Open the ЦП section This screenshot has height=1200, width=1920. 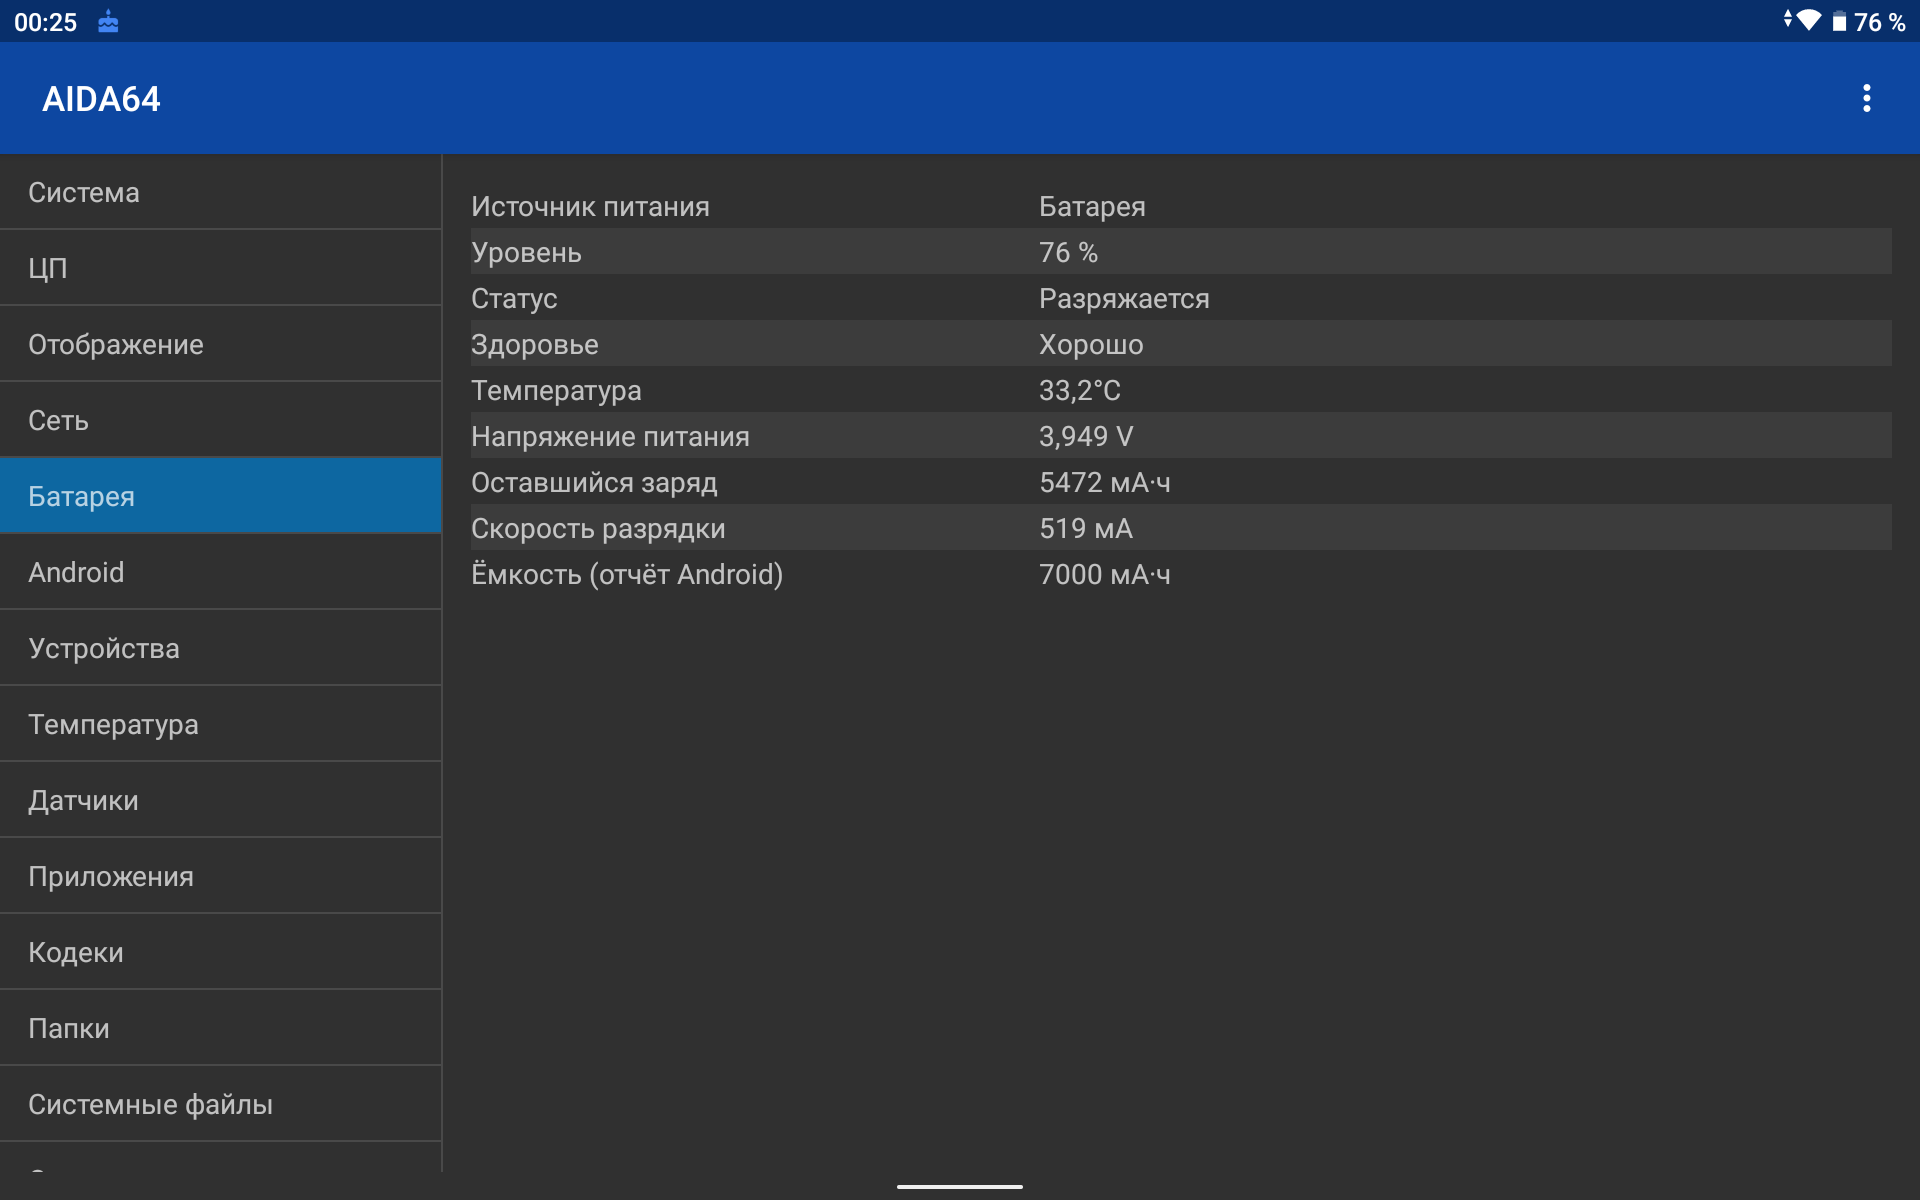tap(220, 268)
